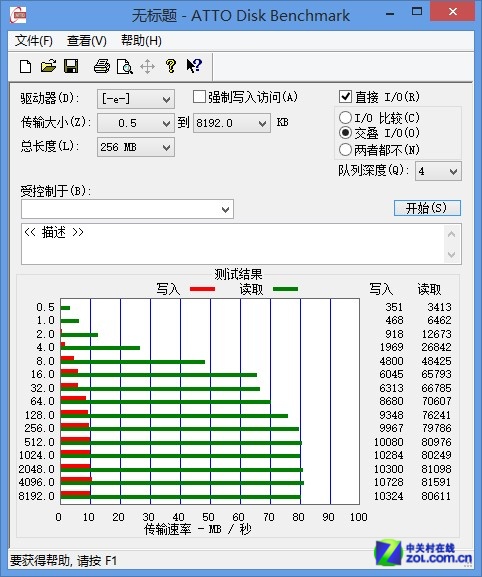
Task: Click the 传输速率 - MB / 秒 axis label
Action: [x=198, y=529]
